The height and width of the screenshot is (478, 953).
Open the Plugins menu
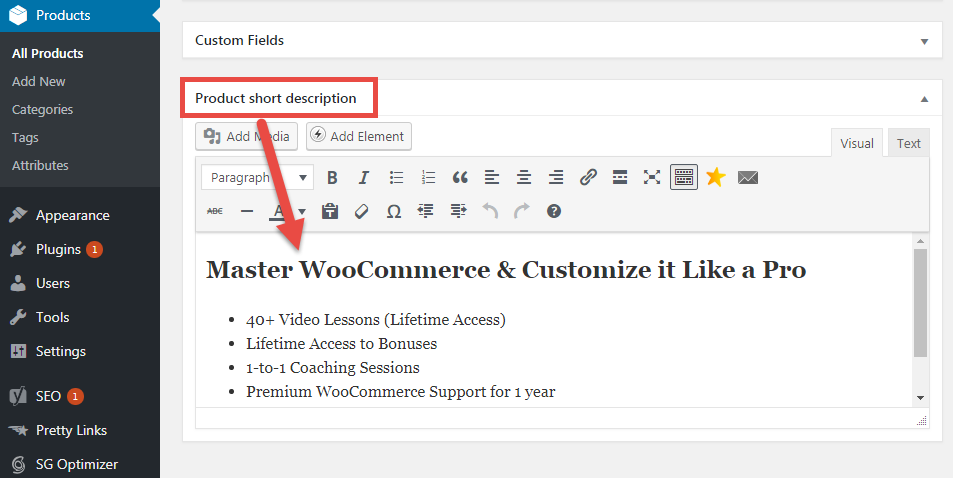80,249
